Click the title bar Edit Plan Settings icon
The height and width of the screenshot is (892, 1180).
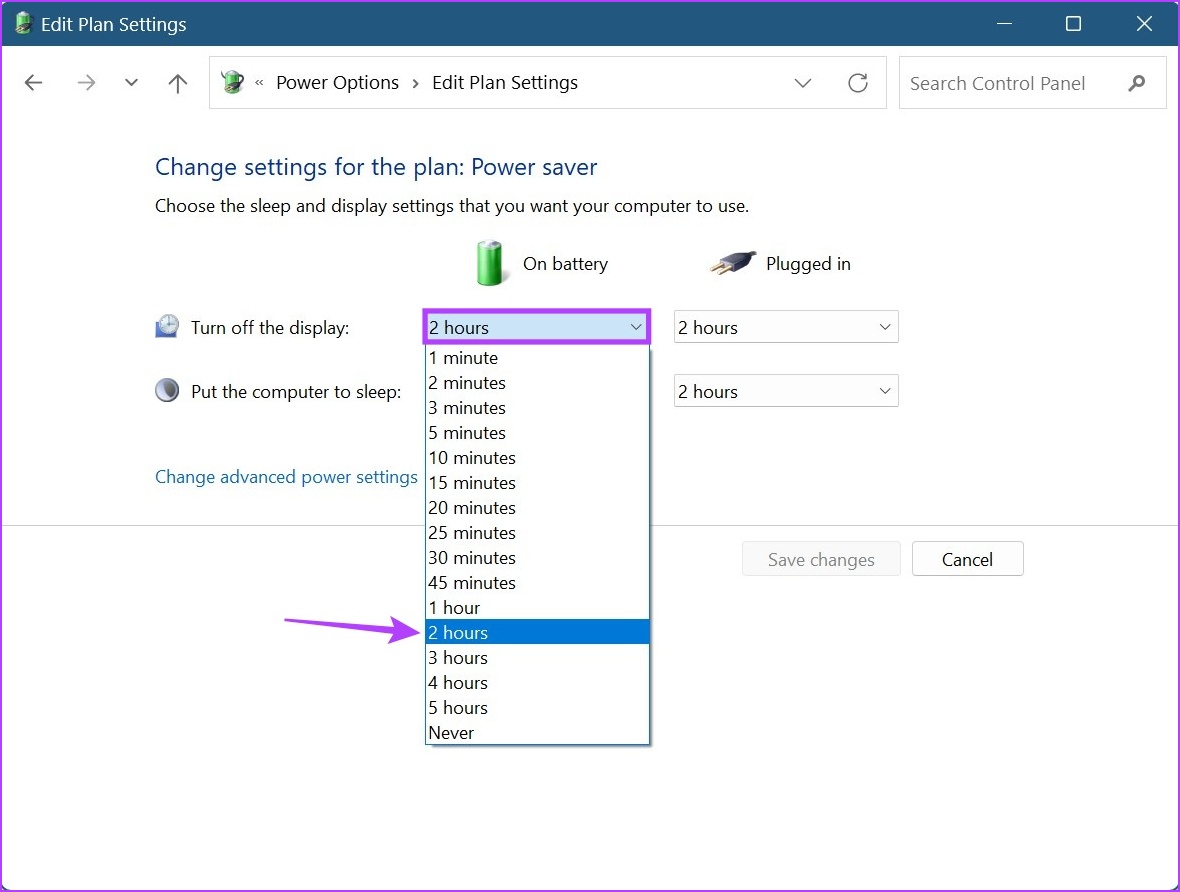tap(23, 23)
